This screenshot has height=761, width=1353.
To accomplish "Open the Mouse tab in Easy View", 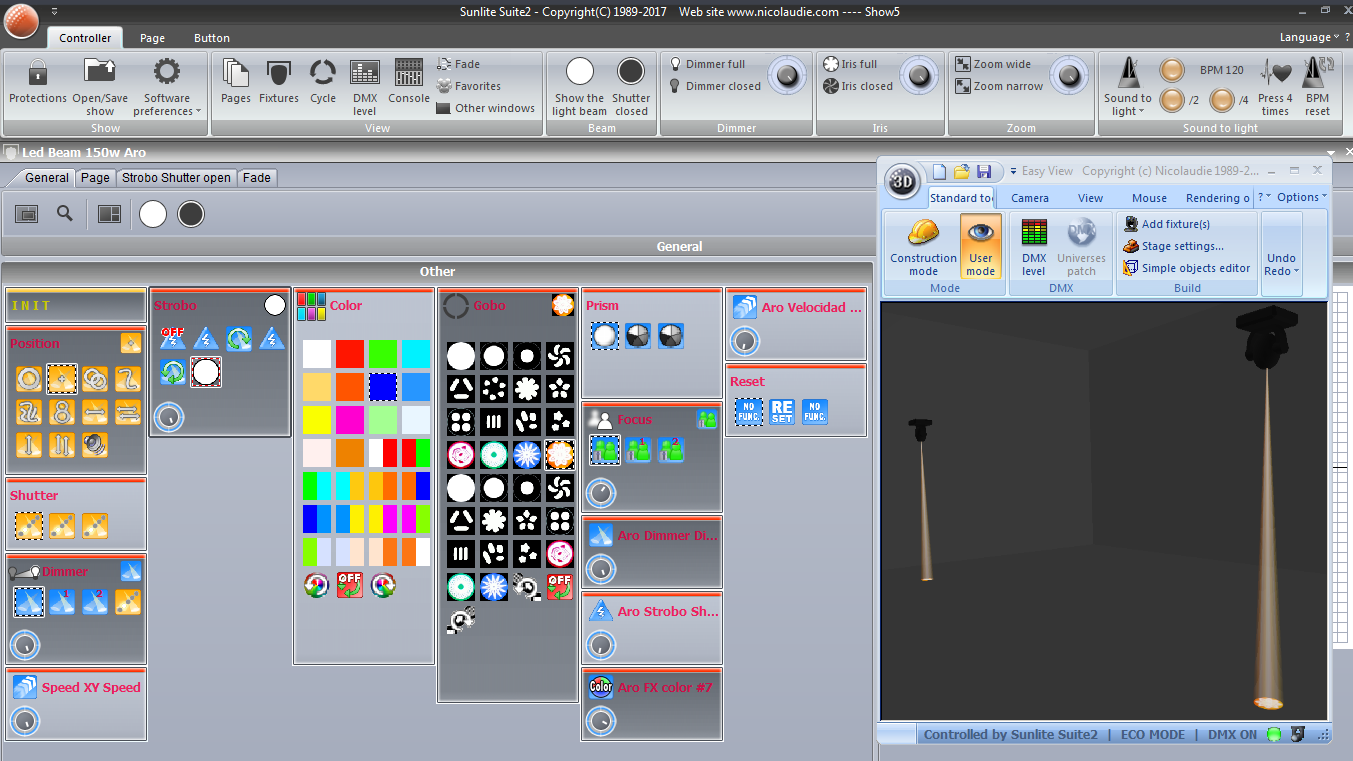I will coord(1150,198).
